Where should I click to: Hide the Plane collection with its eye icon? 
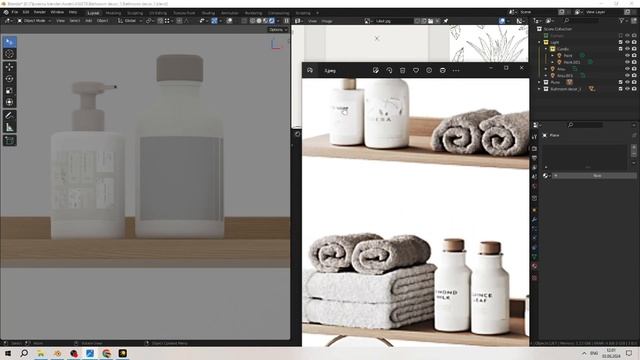point(627,82)
